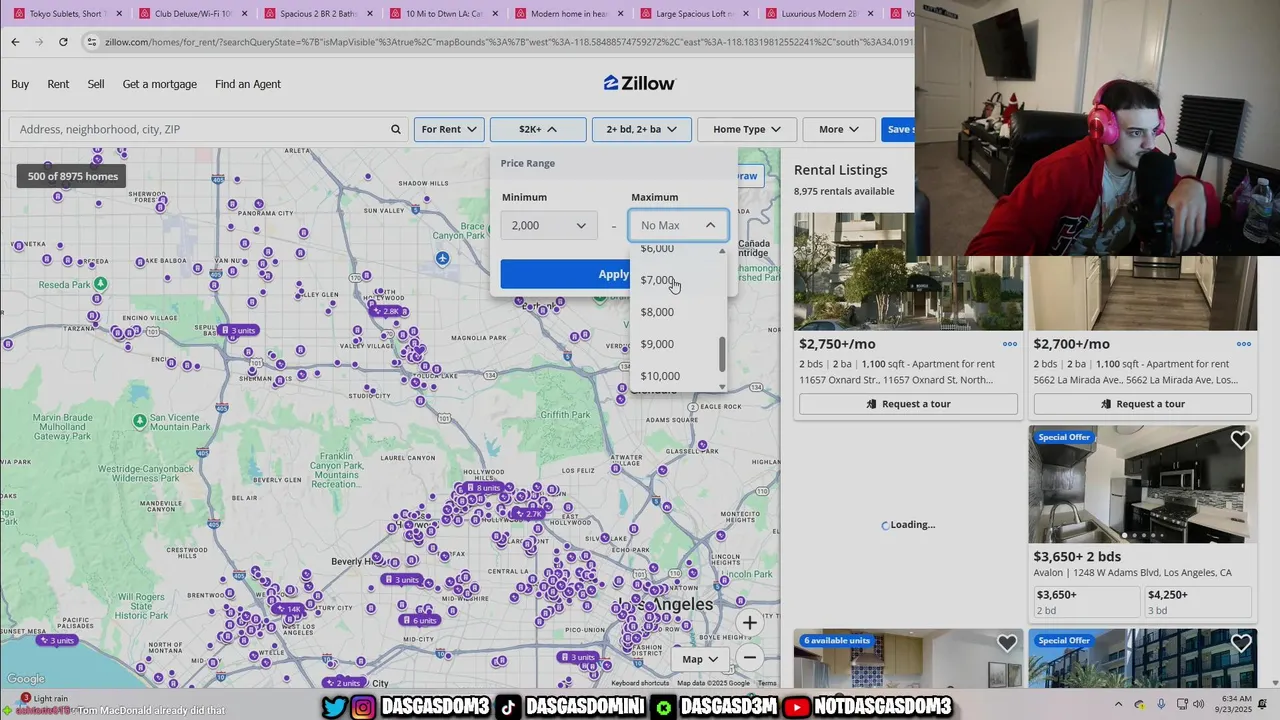1280x720 pixels.
Task: Favorite the second Special Offer listing
Action: pos(1240,643)
